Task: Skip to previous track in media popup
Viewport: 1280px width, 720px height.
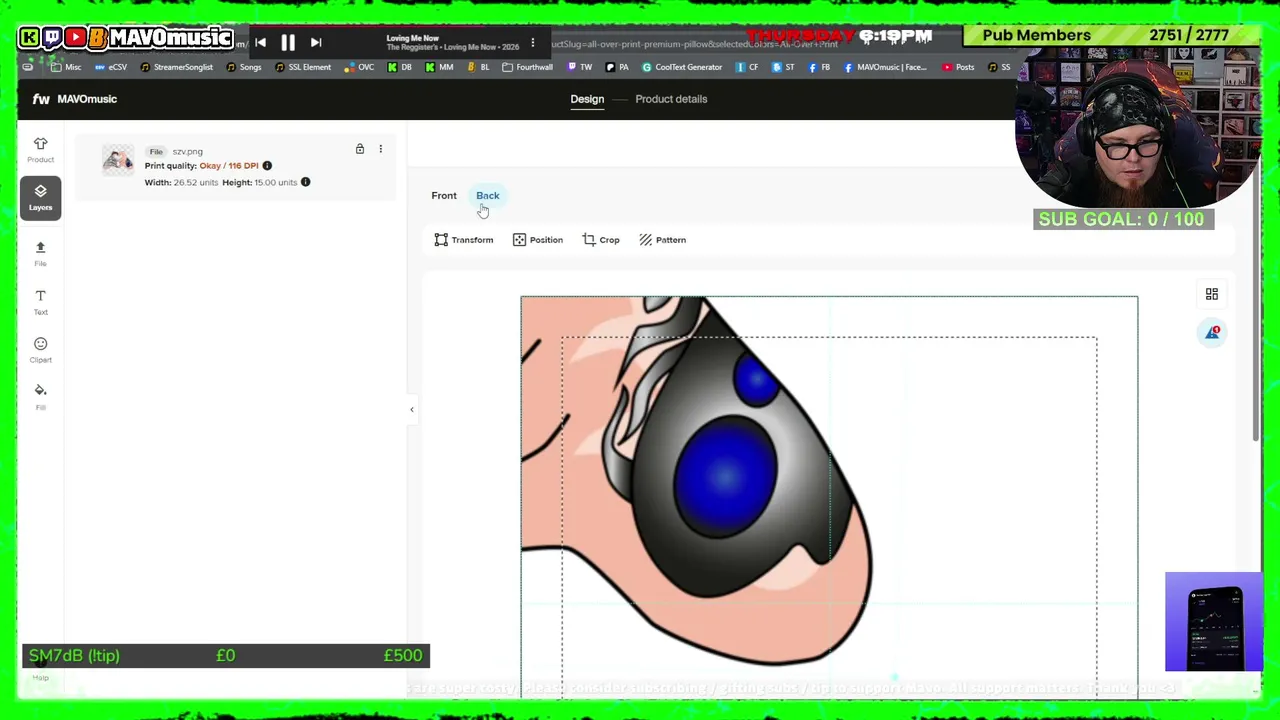Action: (x=260, y=42)
